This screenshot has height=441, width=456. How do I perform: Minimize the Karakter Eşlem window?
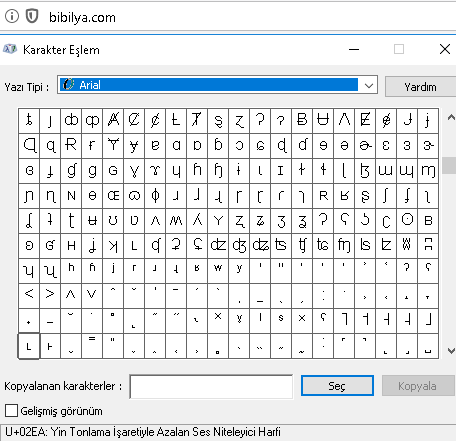[354, 49]
